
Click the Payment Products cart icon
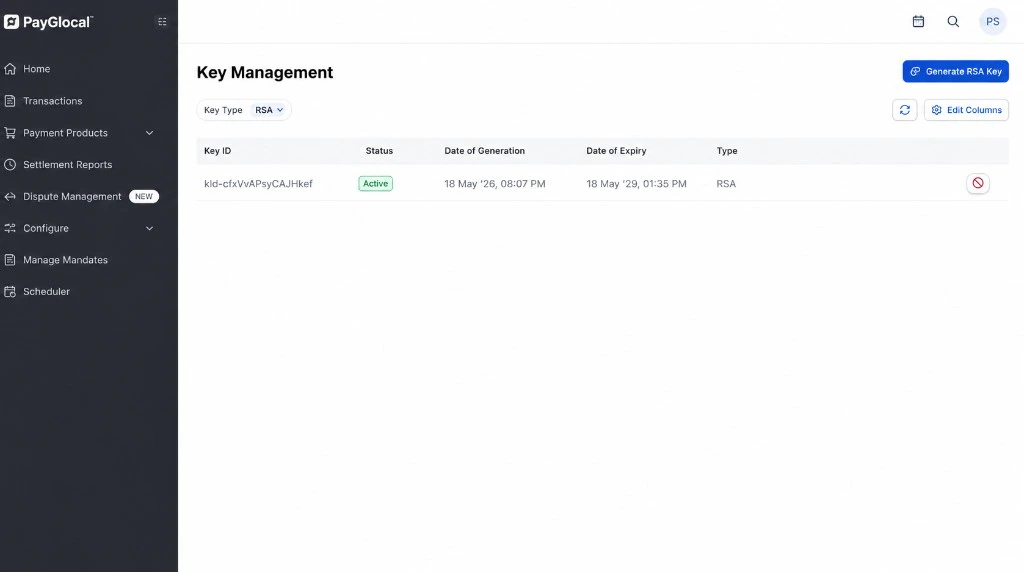[x=10, y=133]
